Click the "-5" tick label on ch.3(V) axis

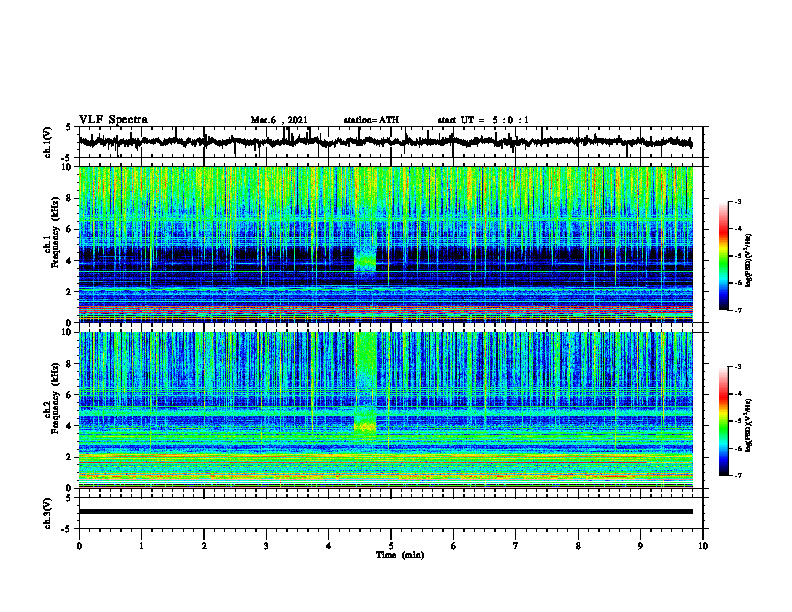click(x=67, y=529)
